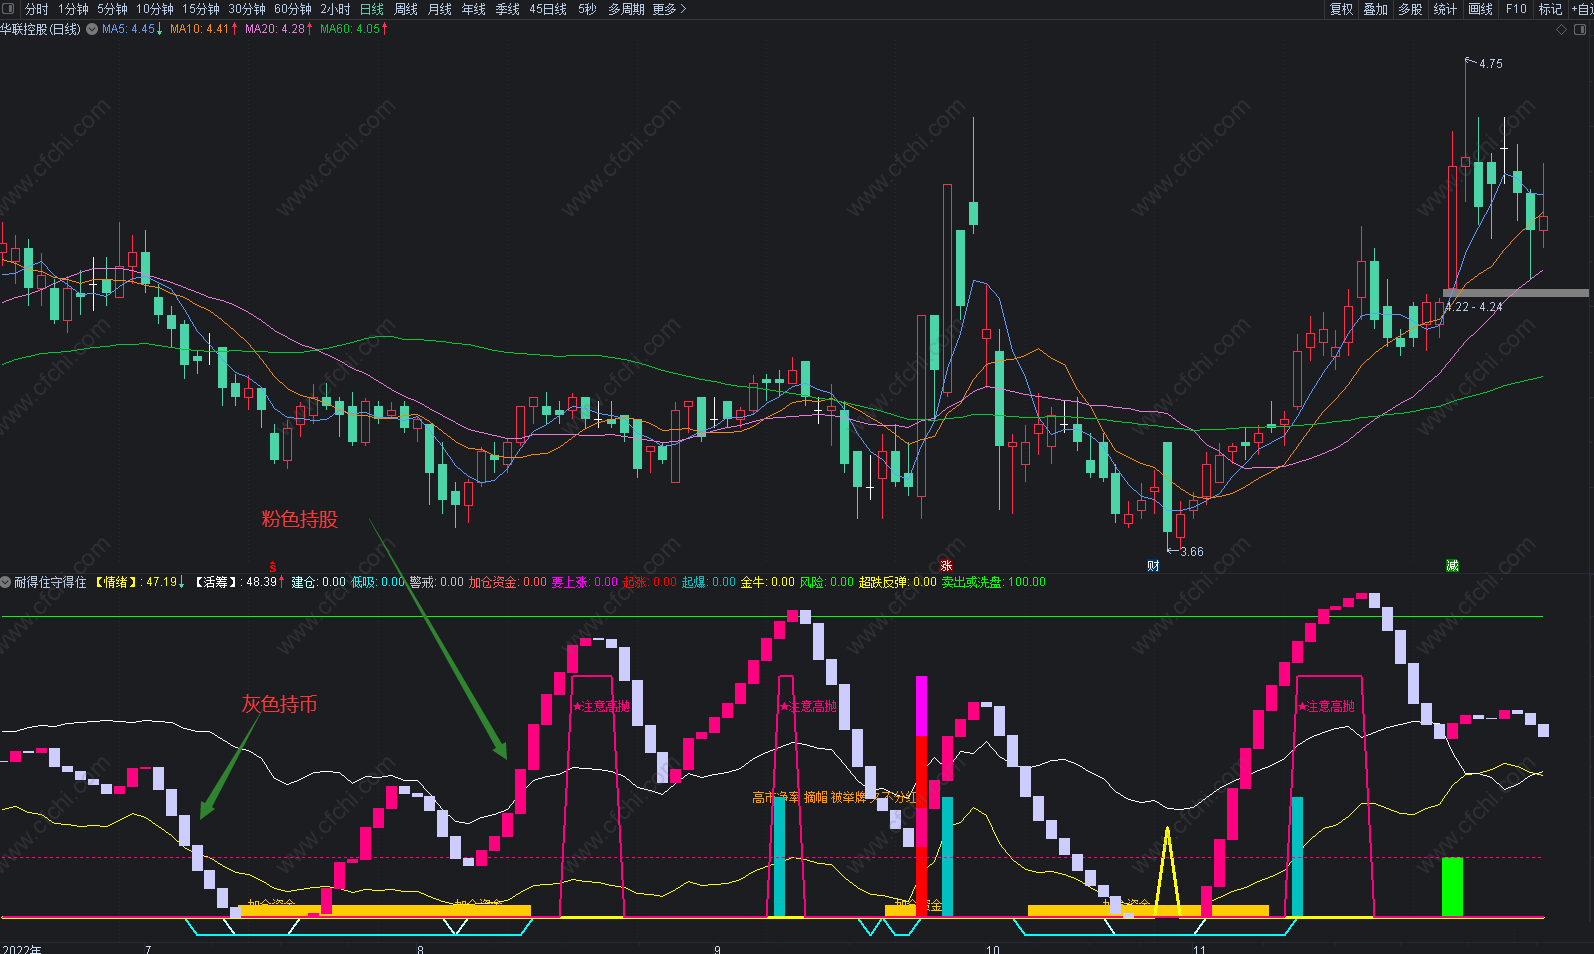Click the 4.75 high price label

click(1490, 63)
